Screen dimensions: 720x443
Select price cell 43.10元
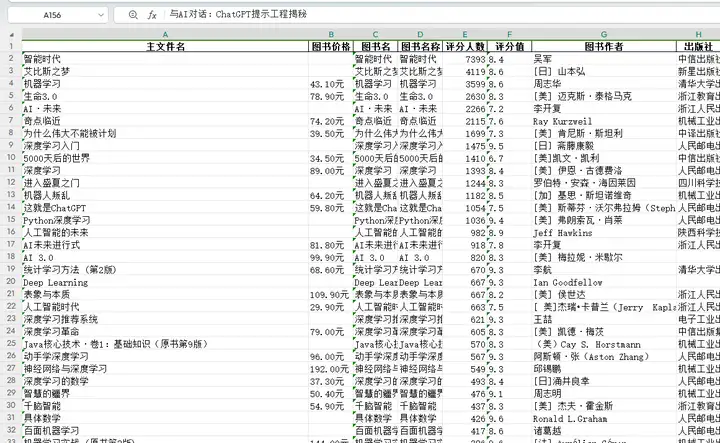click(x=331, y=84)
